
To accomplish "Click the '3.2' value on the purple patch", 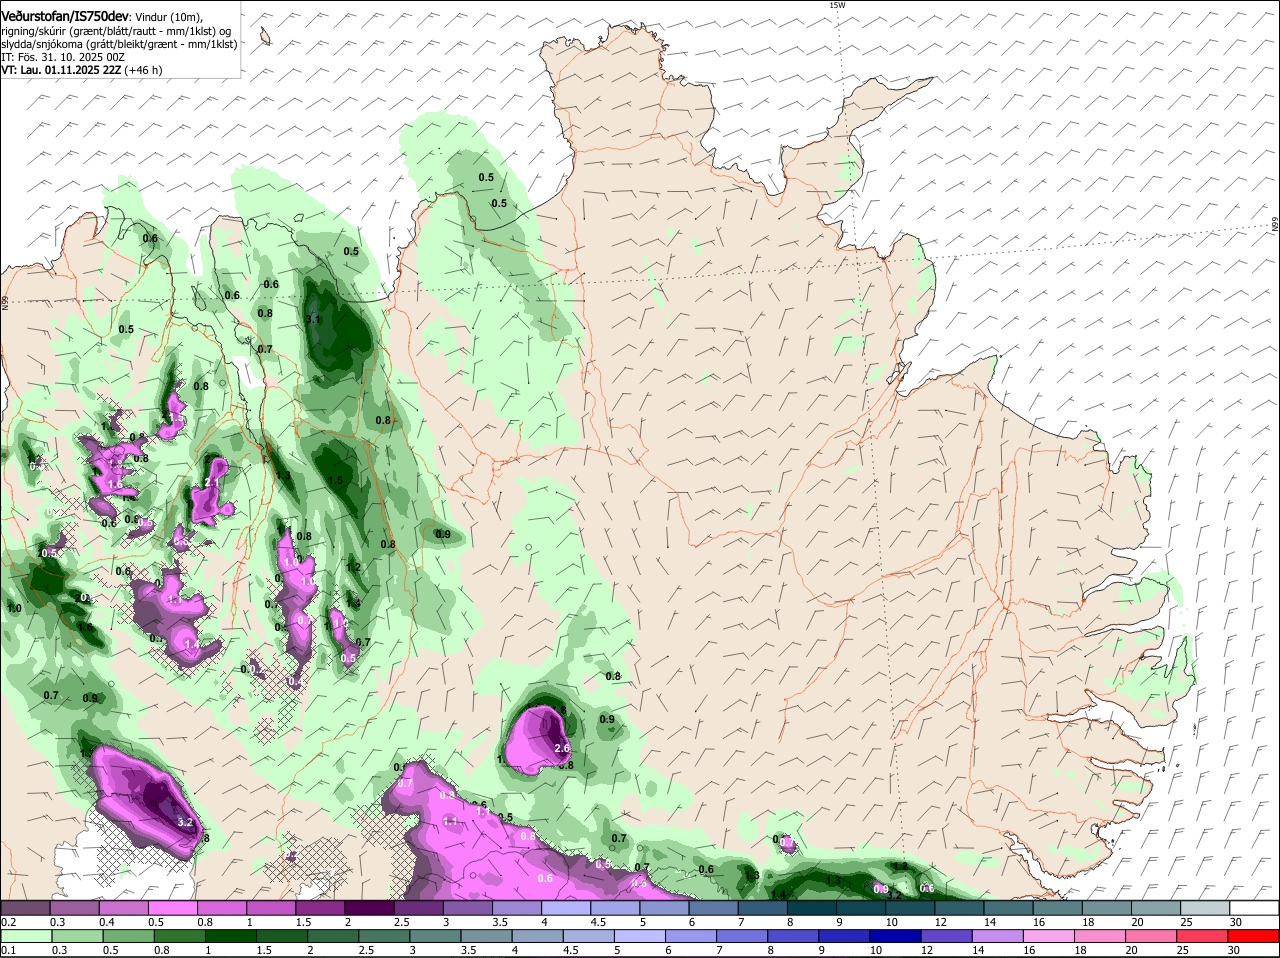I will [184, 822].
